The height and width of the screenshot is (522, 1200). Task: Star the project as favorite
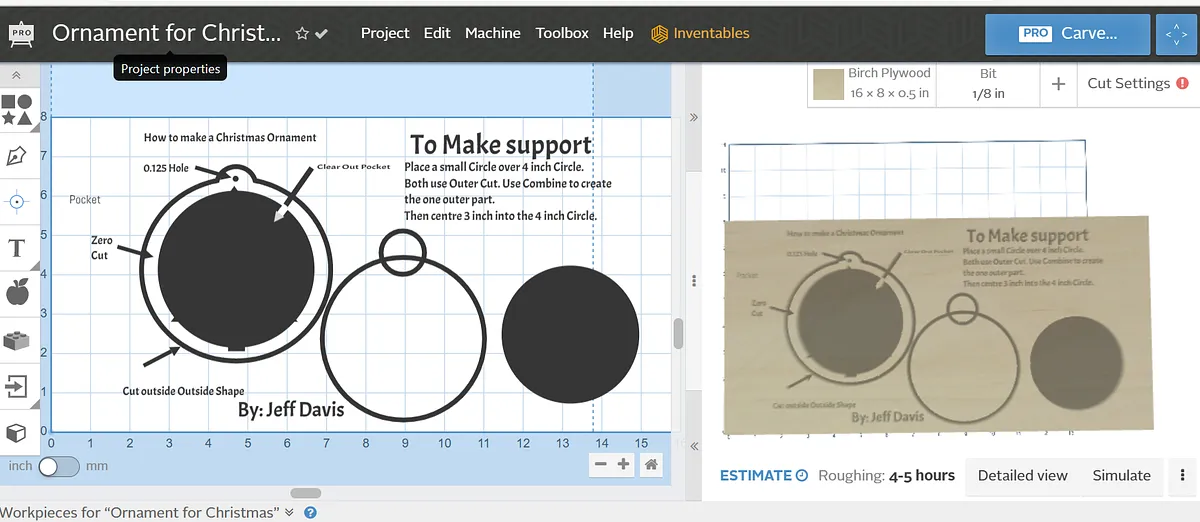(302, 33)
